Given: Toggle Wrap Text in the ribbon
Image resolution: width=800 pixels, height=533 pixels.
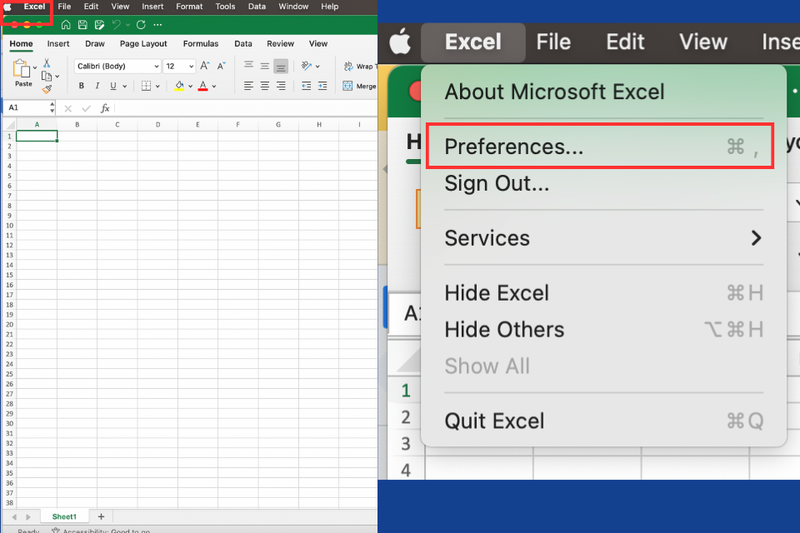Looking at the screenshot, I should 360,66.
